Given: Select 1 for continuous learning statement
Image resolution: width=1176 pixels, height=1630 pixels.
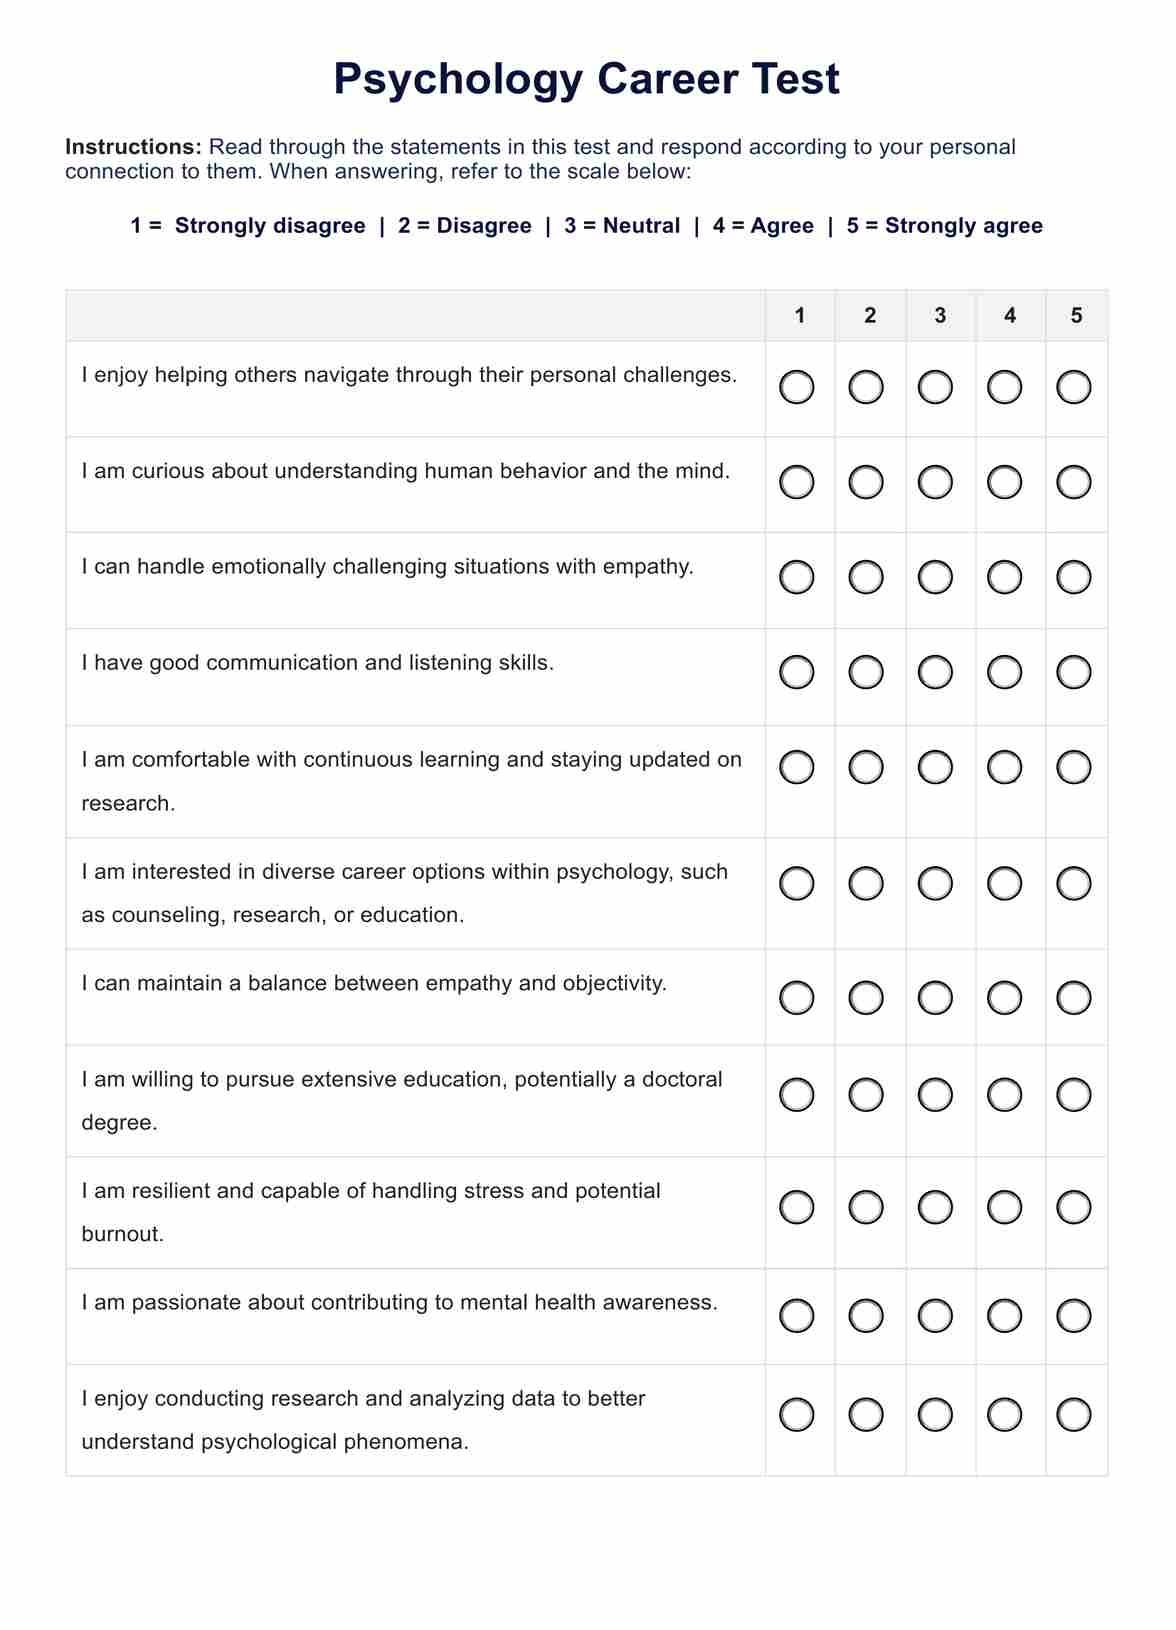Looking at the screenshot, I should click(796, 767).
